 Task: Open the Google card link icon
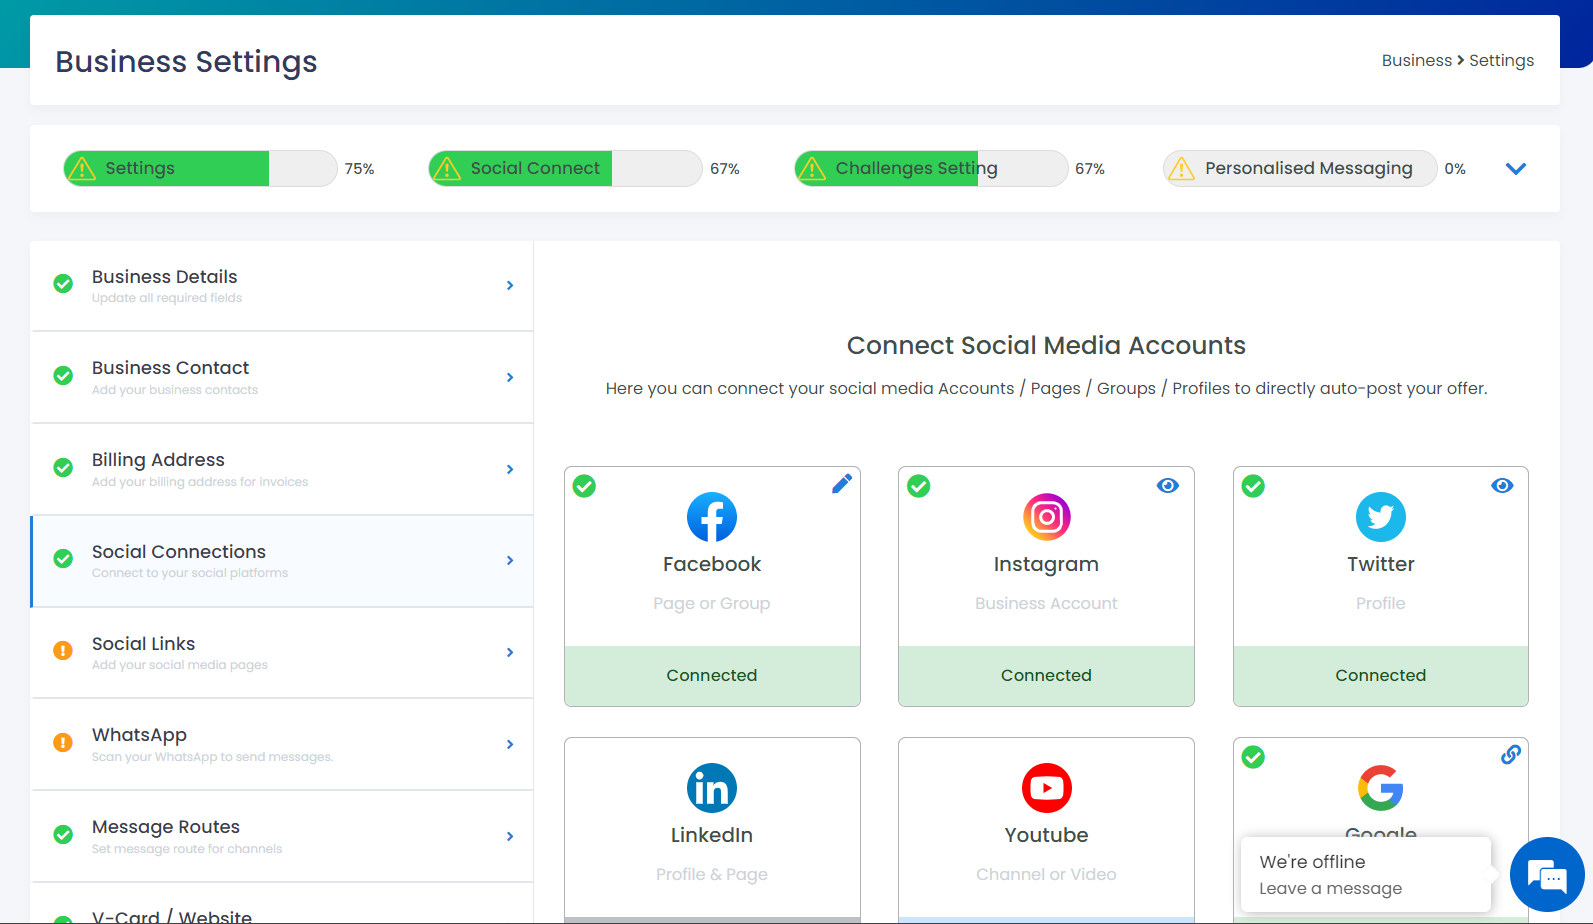pos(1511,755)
